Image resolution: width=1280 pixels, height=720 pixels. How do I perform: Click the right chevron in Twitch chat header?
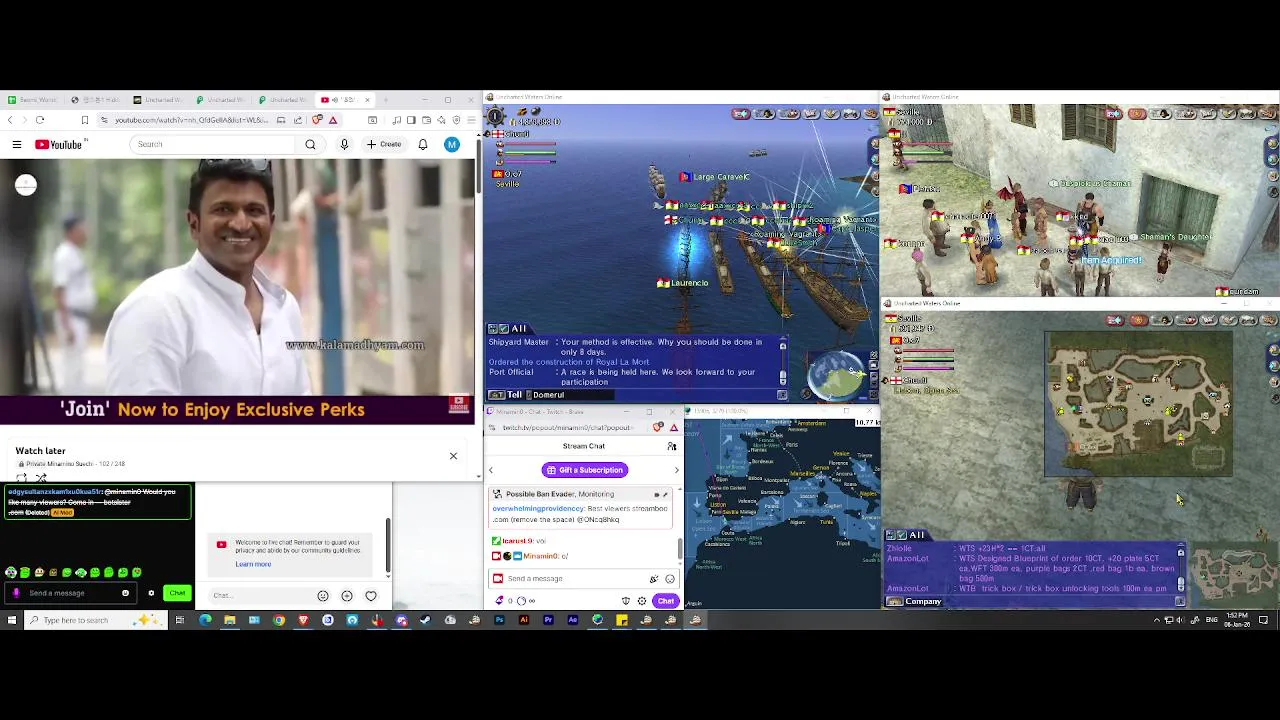click(676, 470)
